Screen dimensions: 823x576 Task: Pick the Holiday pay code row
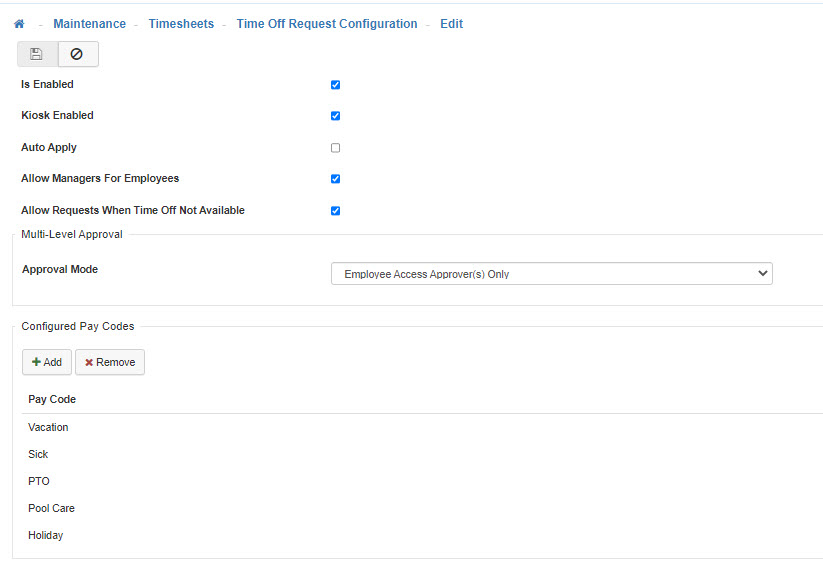coord(46,536)
